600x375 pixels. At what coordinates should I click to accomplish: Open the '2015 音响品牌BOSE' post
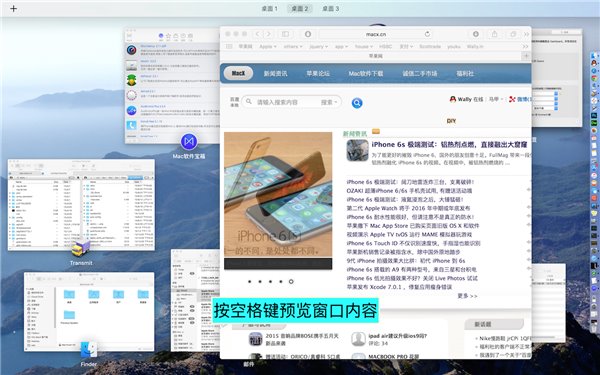[302, 339]
